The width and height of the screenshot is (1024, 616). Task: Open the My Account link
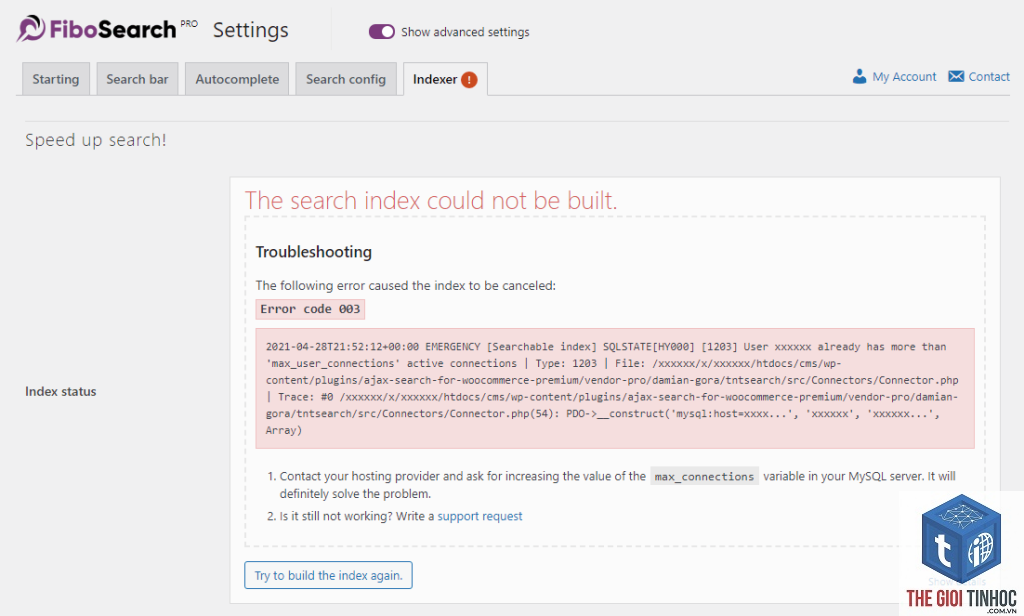(904, 76)
